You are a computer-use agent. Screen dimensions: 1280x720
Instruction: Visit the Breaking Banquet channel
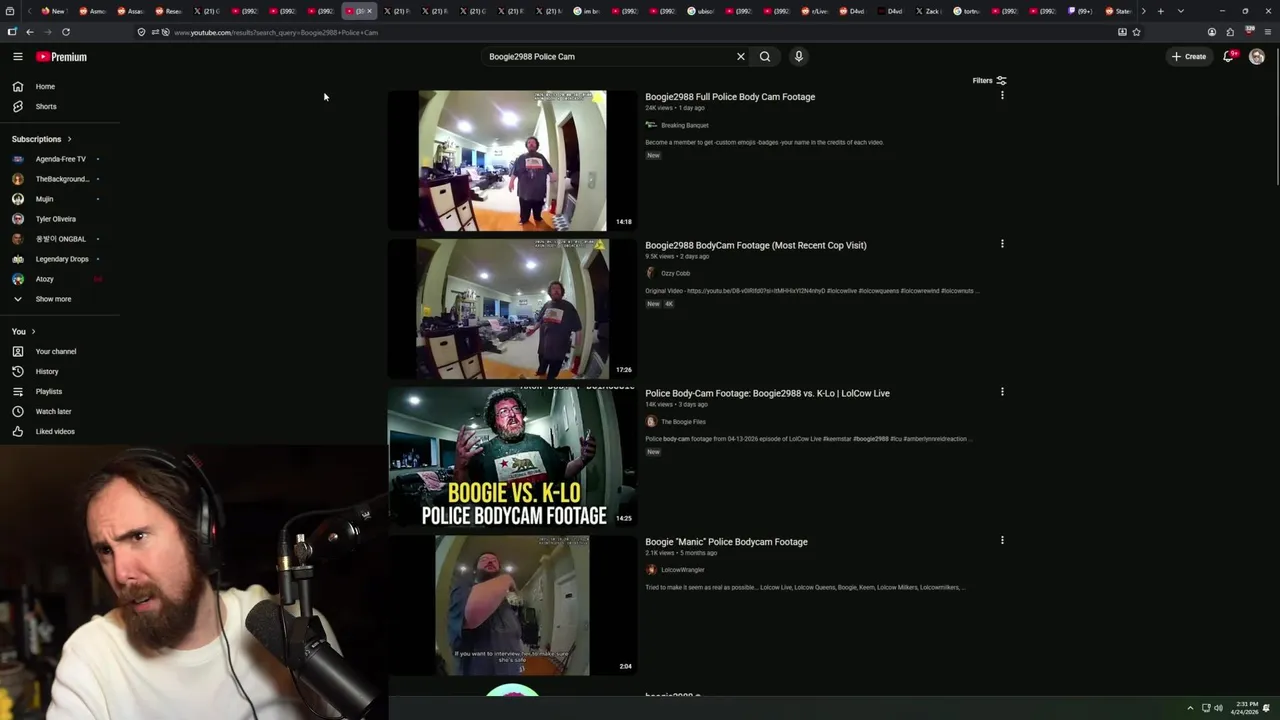[684, 125]
